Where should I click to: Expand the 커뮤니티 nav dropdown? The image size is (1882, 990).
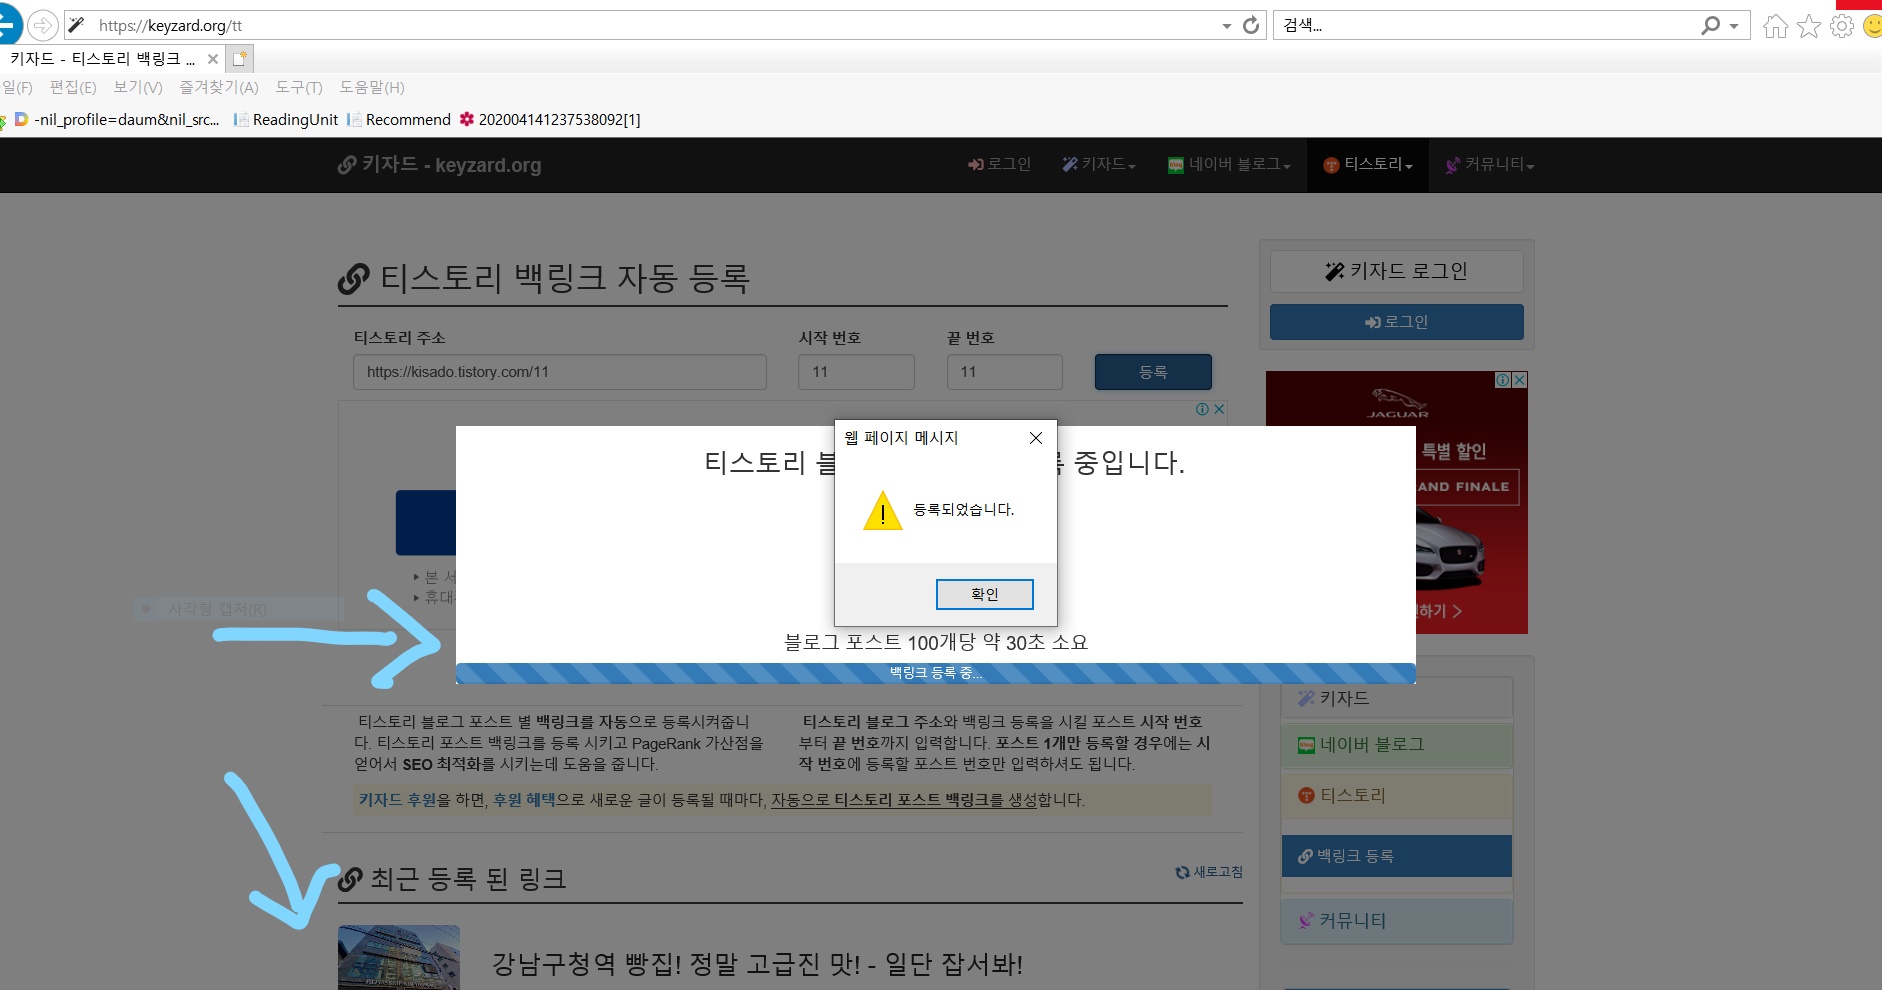pyautogui.click(x=1490, y=164)
